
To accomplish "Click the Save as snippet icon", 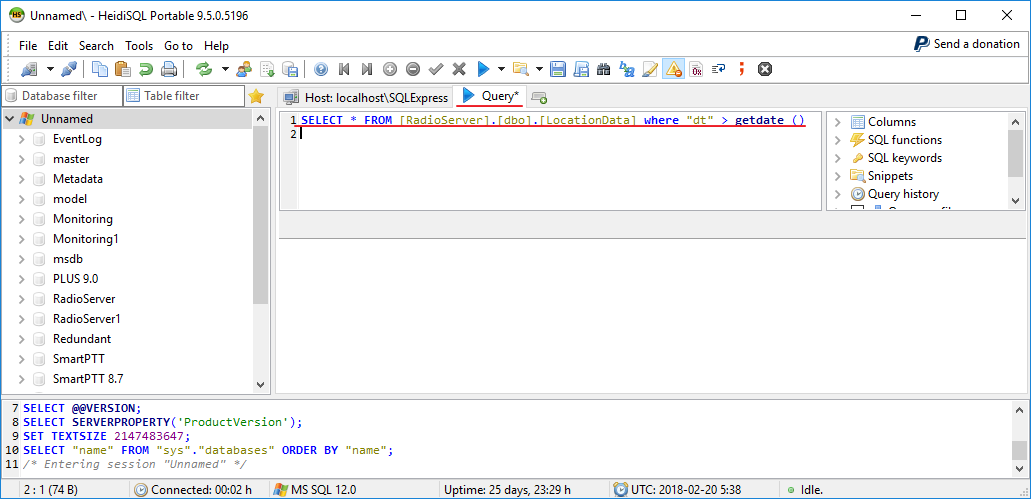I will [581, 69].
